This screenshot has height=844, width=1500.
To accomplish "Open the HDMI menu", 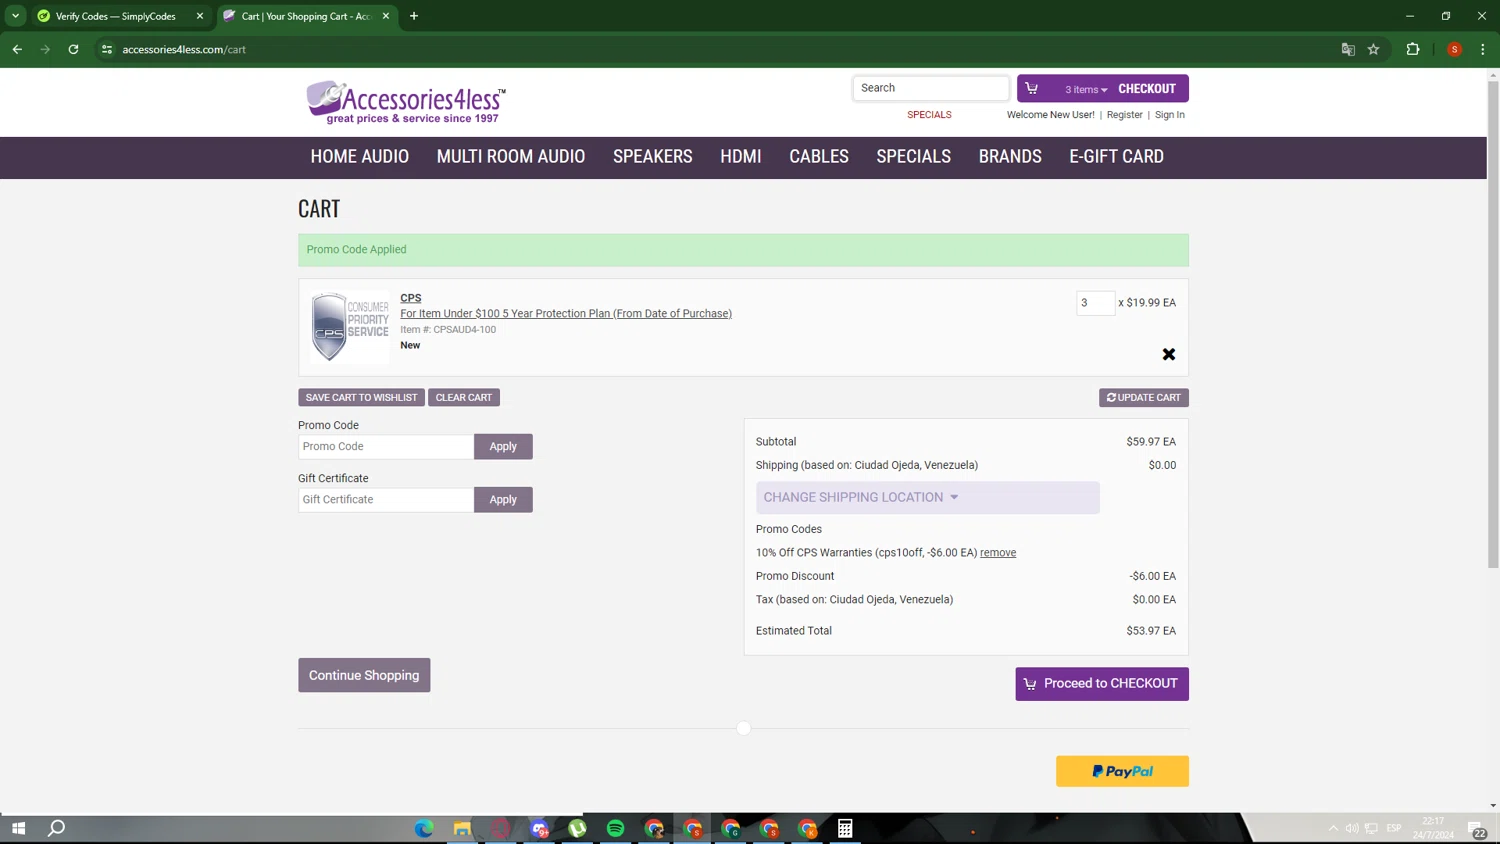I will (x=741, y=157).
